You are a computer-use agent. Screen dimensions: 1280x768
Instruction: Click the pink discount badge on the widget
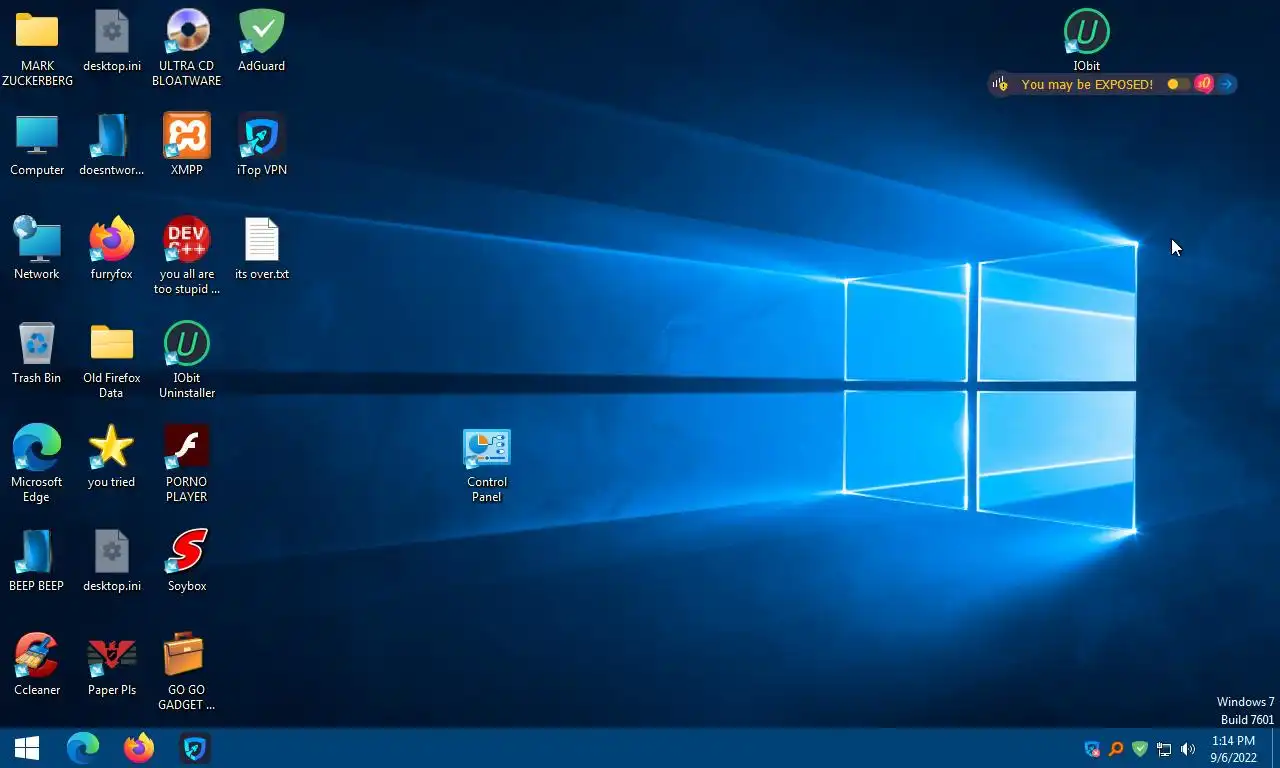click(1204, 84)
